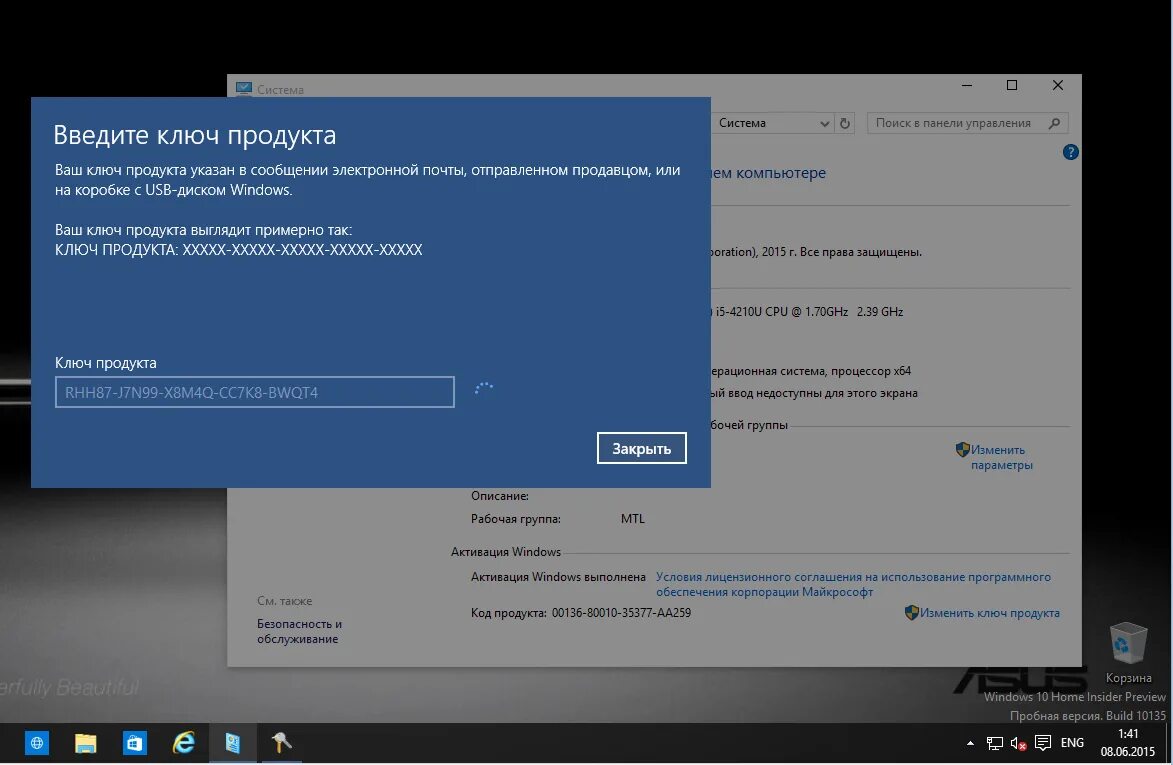
Task: Click the shield icon beside Изменить ключ продукта
Action: click(911, 612)
